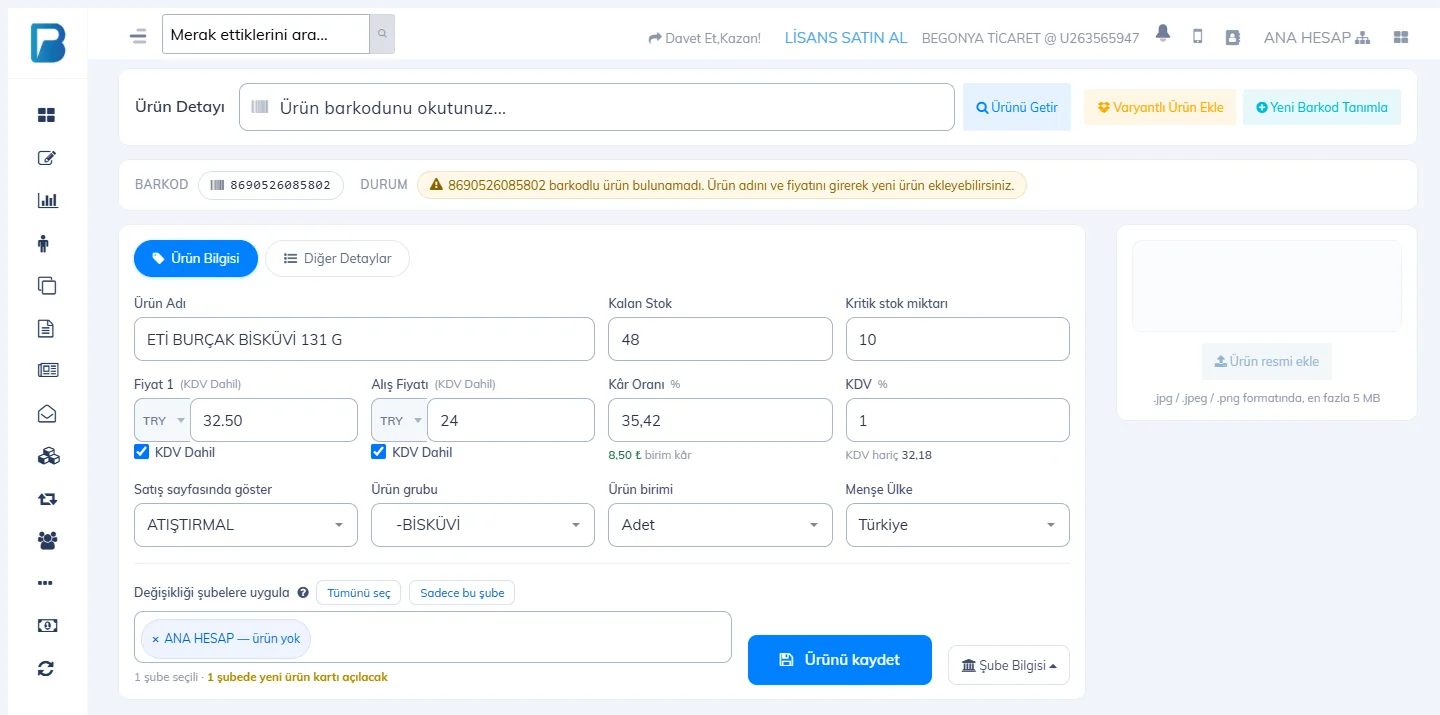1440x715 pixels.
Task: Open the stacked boxes stock icon
Action: pyautogui.click(x=48, y=456)
